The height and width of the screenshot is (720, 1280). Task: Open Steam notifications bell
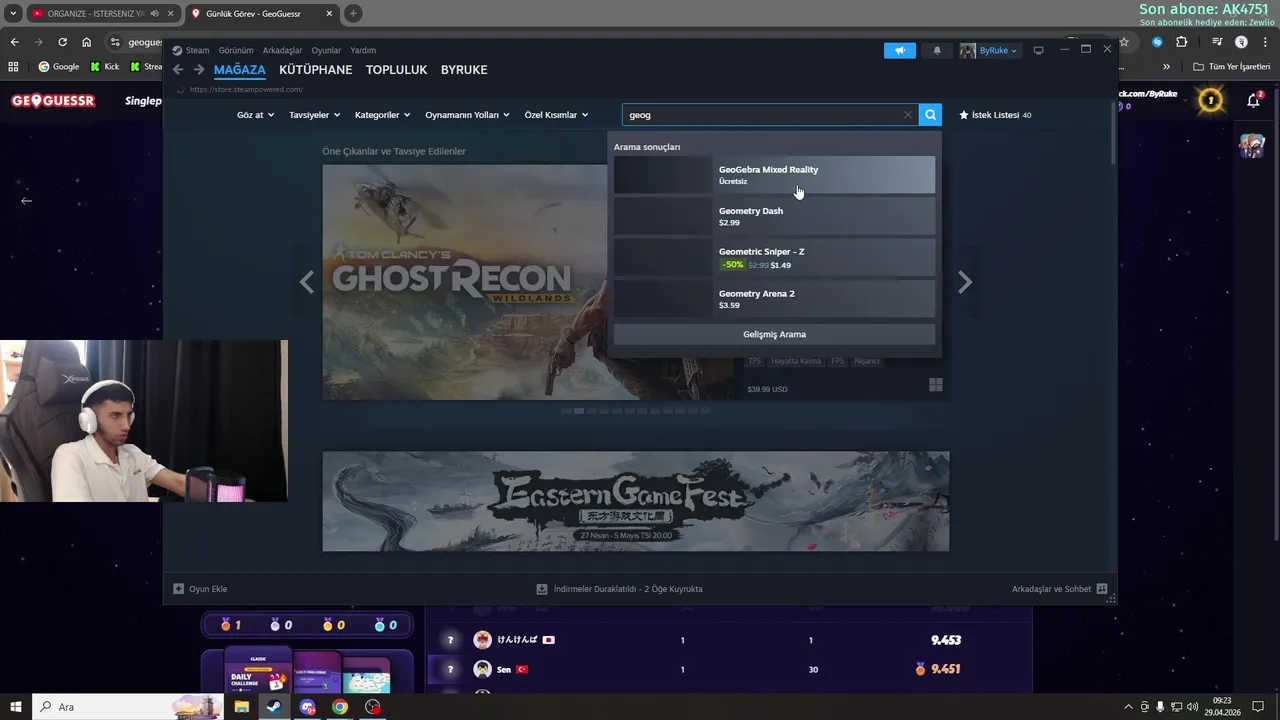click(x=937, y=50)
